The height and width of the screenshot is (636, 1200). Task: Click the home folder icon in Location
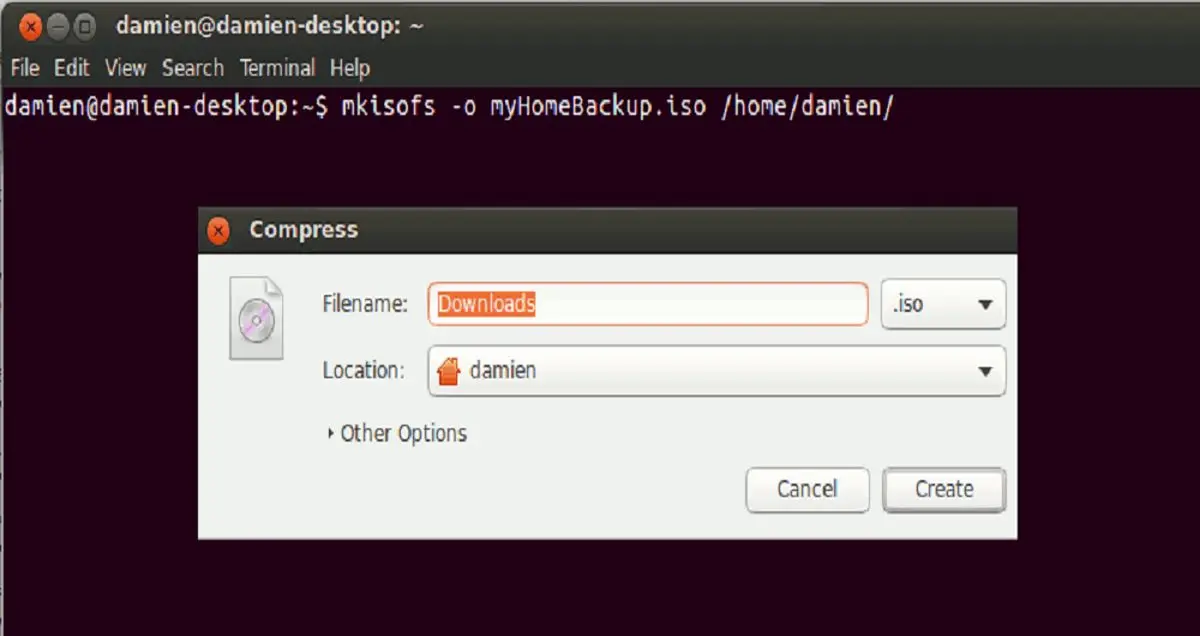450,371
